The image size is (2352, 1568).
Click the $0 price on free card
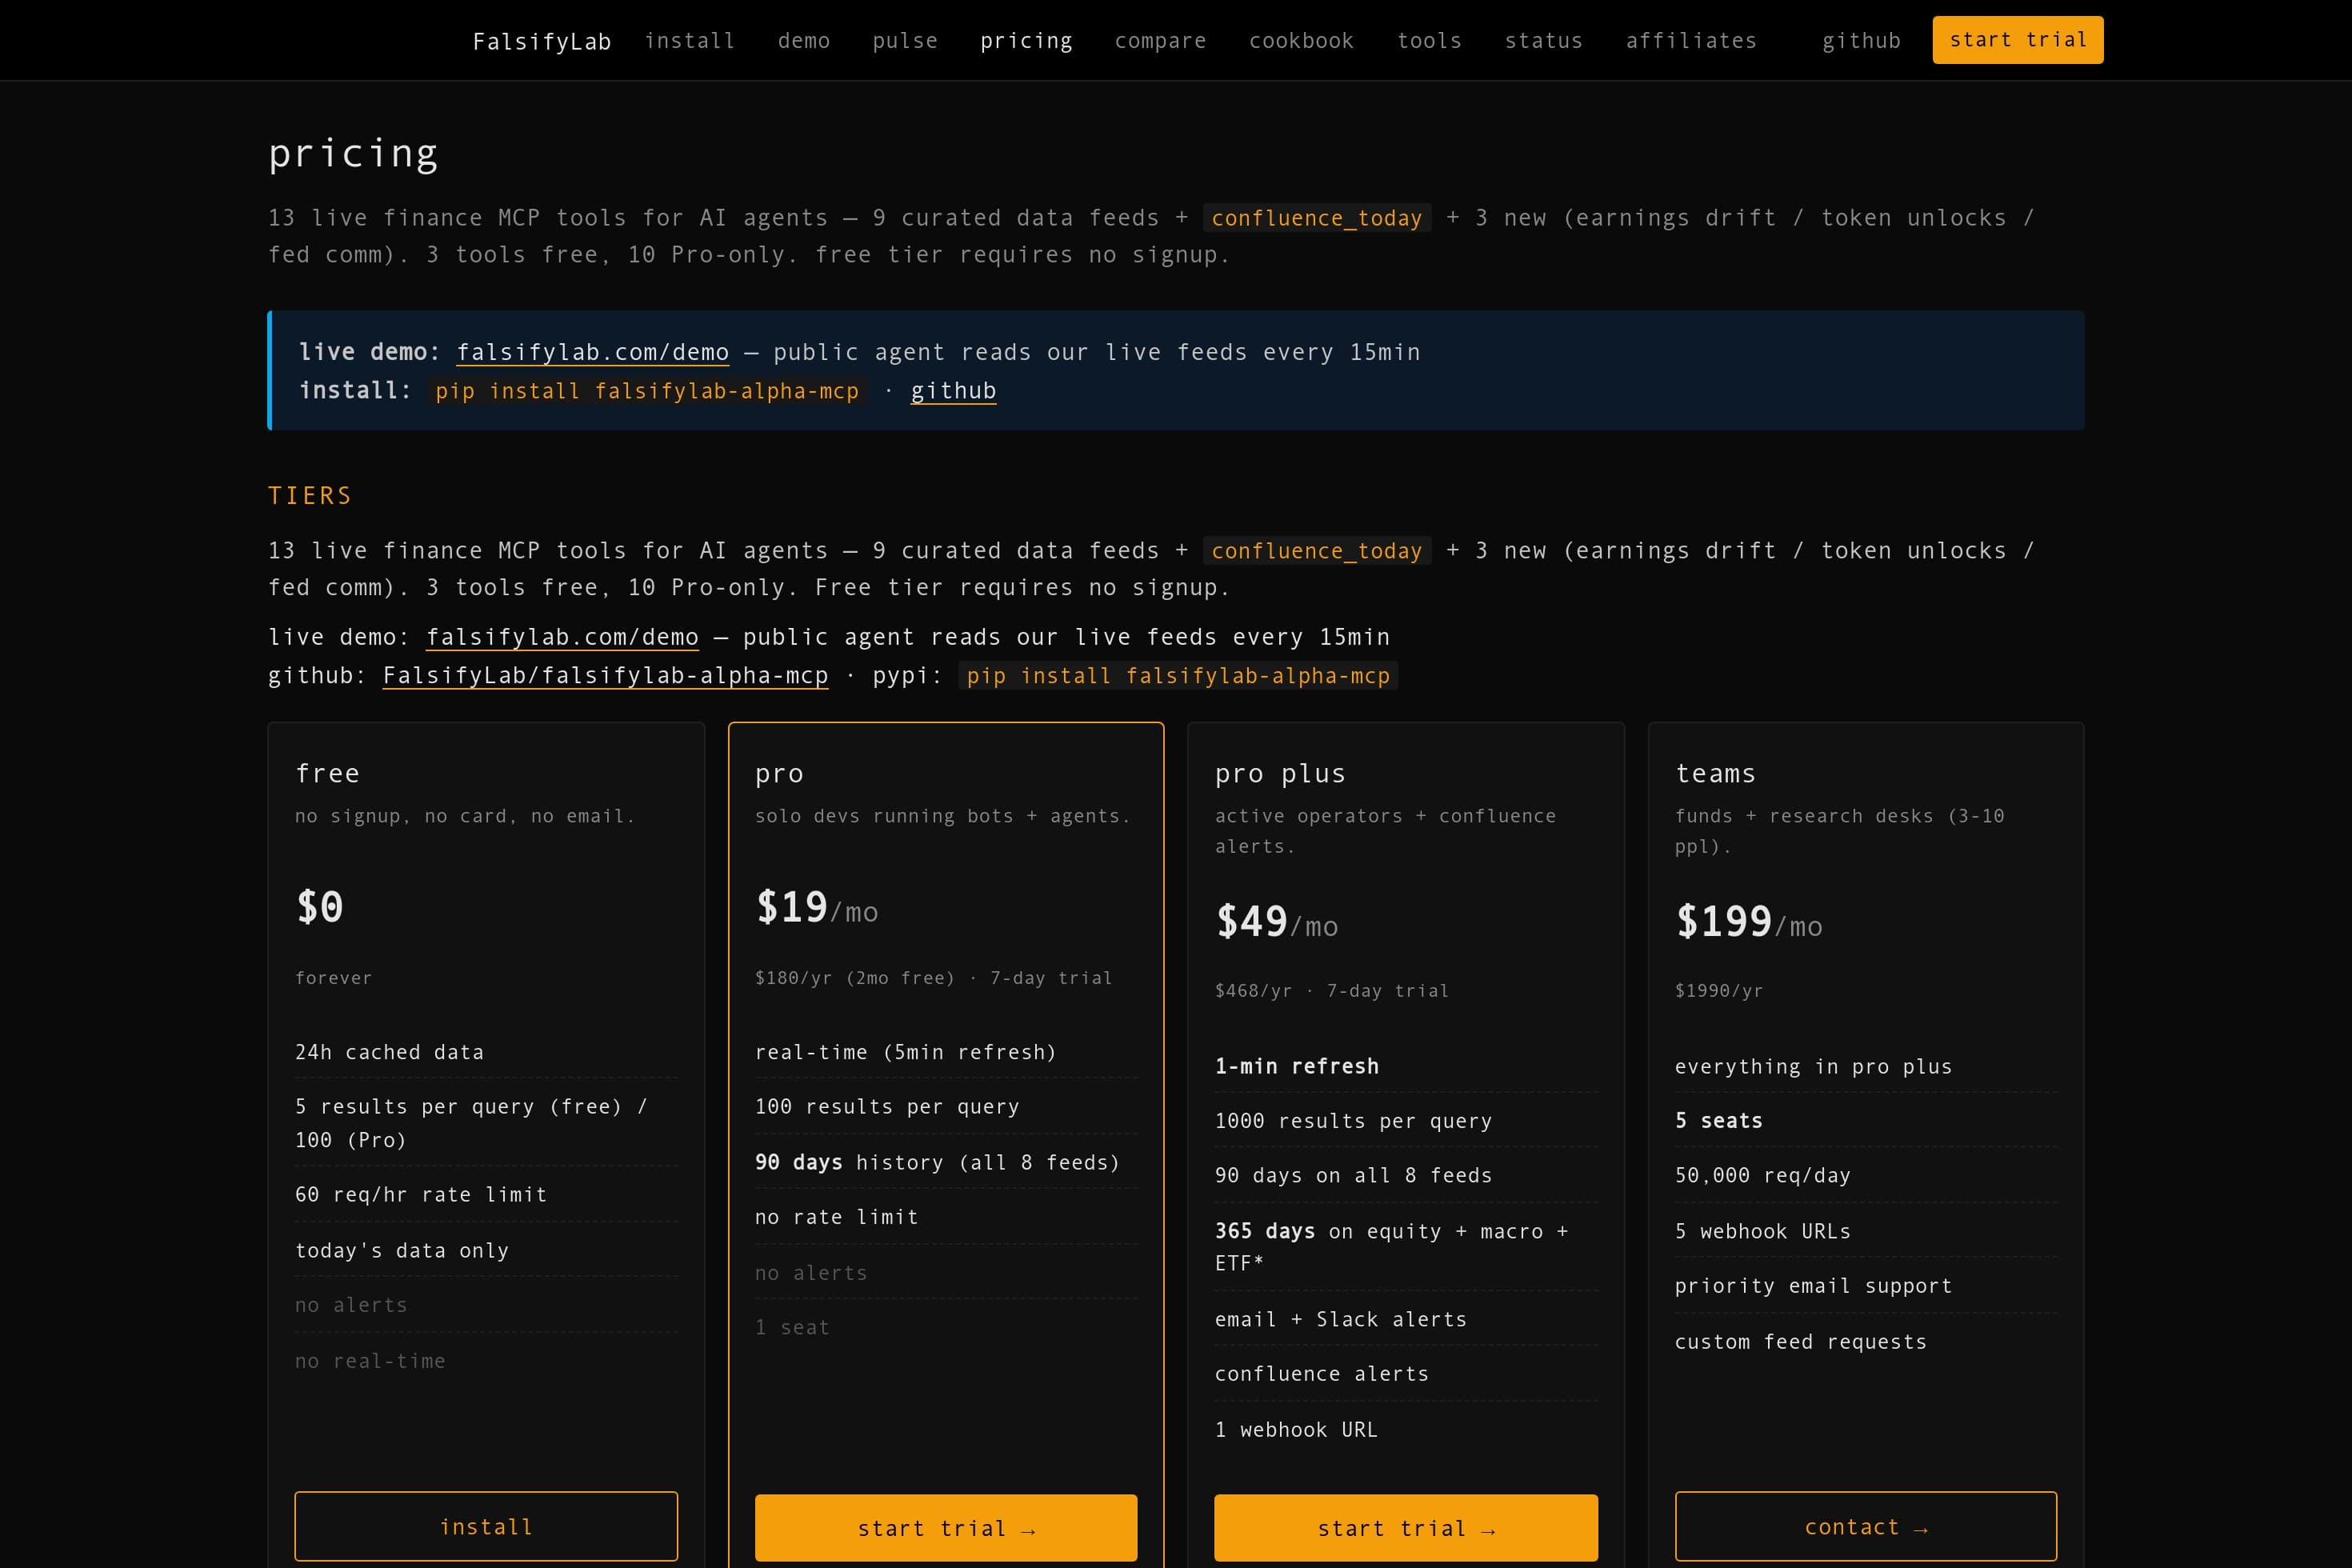pyautogui.click(x=320, y=907)
